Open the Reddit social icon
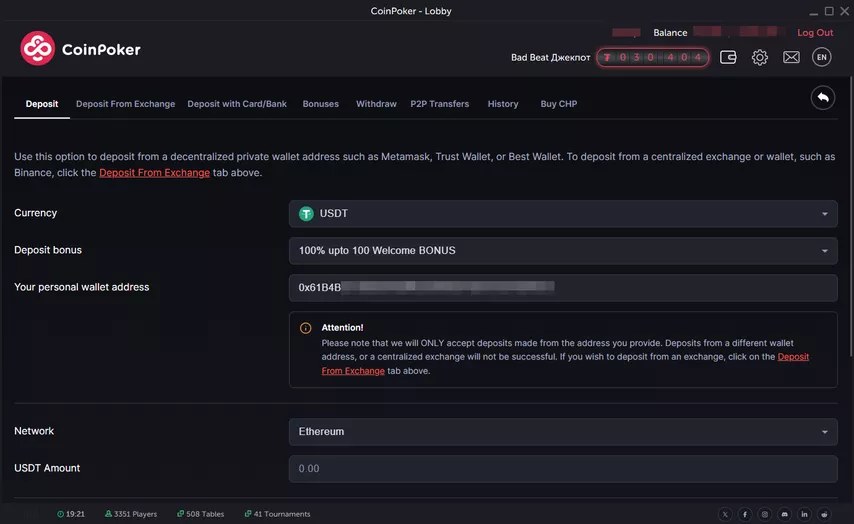 824,514
